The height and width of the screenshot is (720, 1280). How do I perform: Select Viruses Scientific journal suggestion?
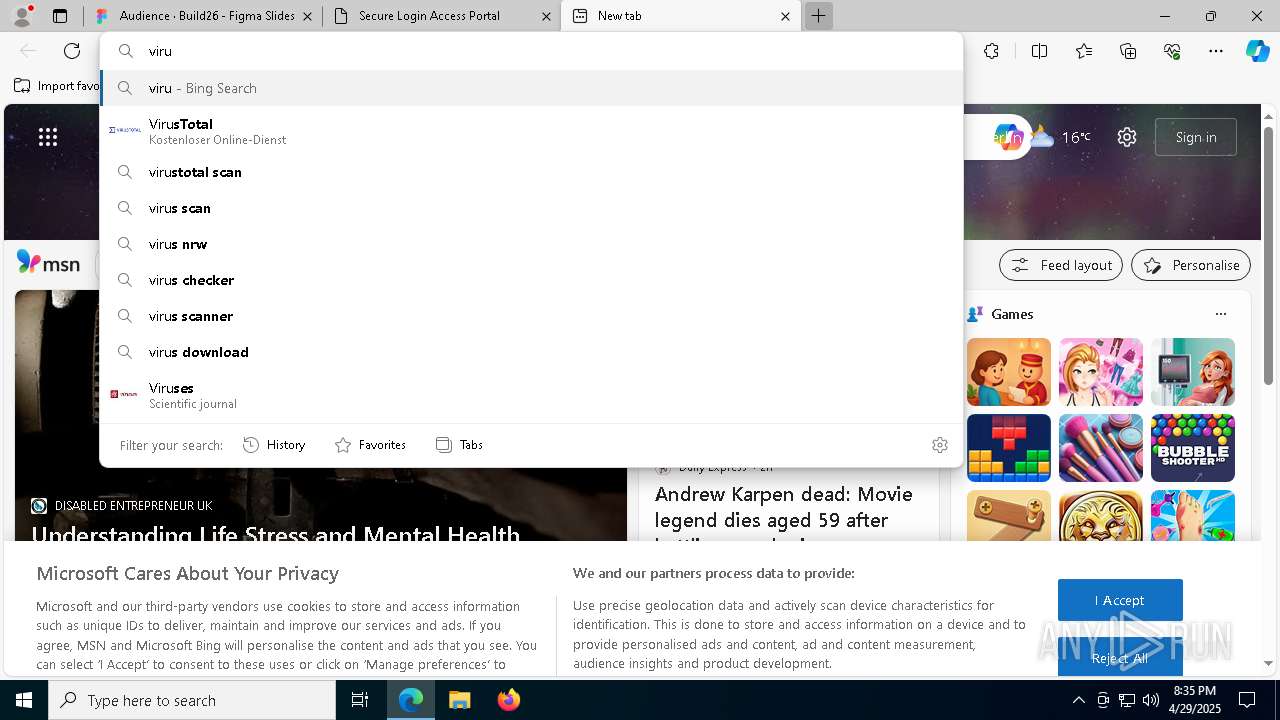pyautogui.click(x=531, y=395)
